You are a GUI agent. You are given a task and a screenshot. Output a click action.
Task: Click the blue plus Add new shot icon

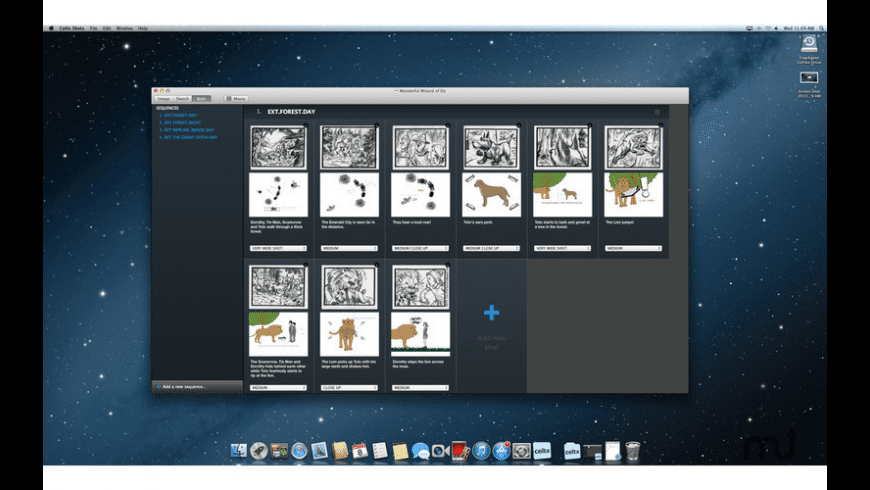point(491,312)
